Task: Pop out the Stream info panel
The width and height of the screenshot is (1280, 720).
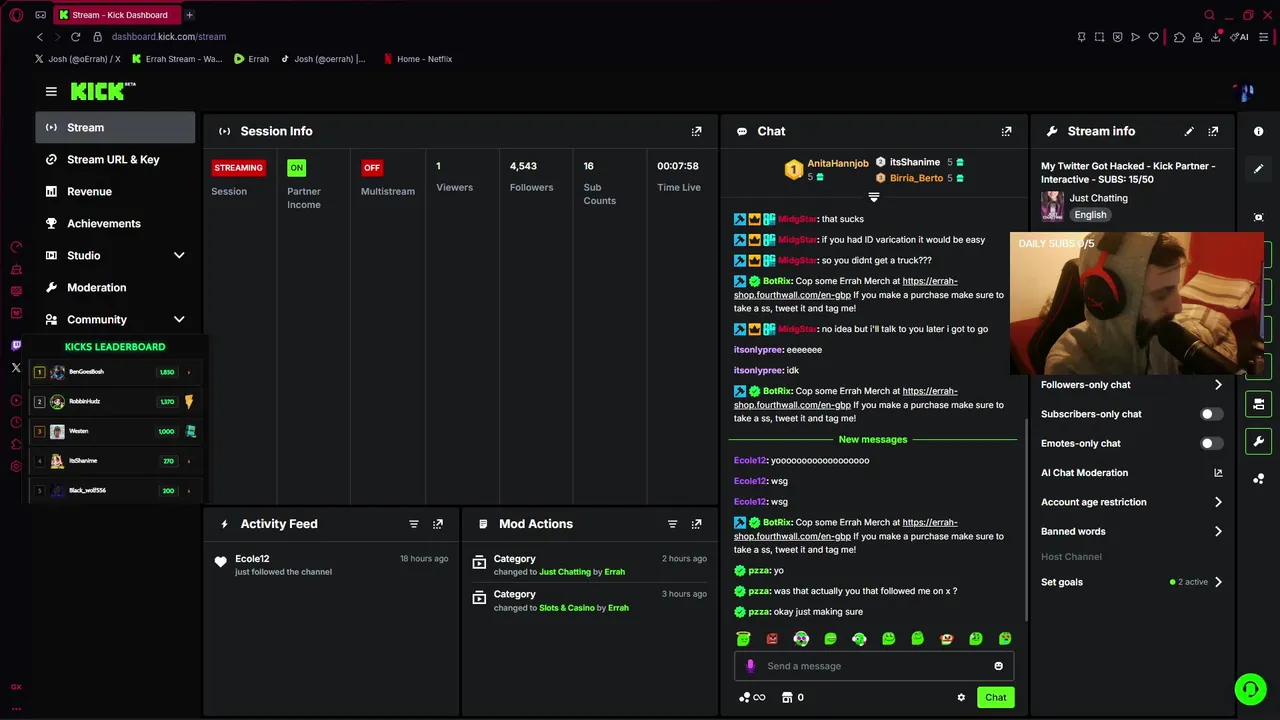Action: coord(1213,131)
